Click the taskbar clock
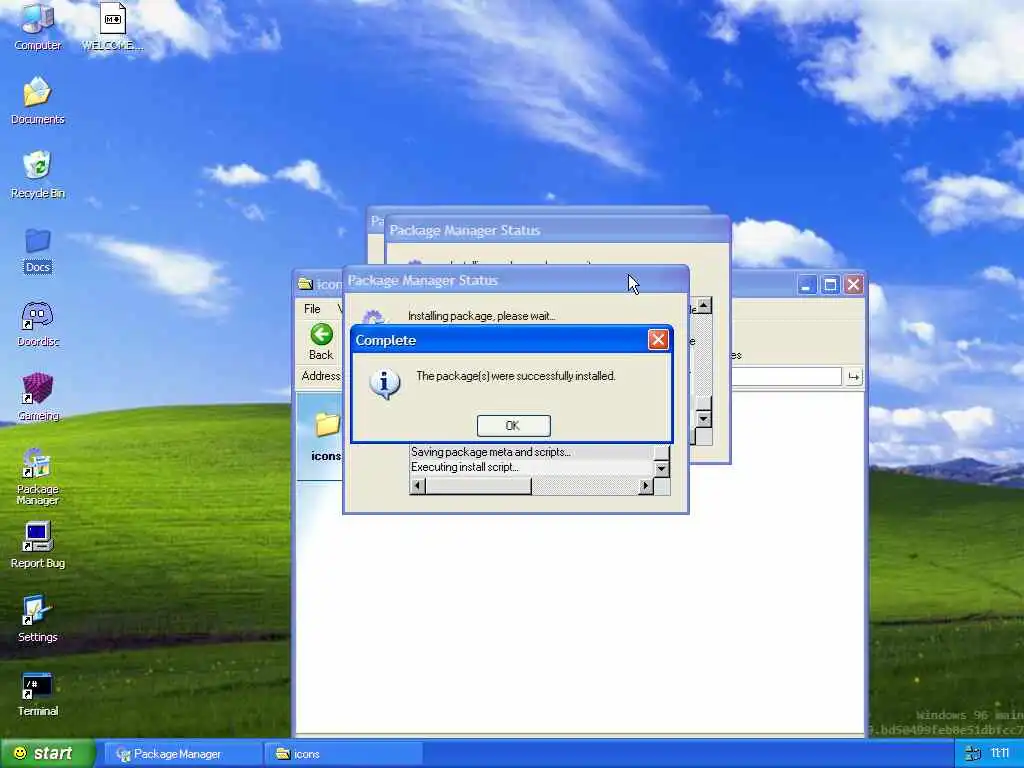This screenshot has width=1024, height=768. click(x=1000, y=754)
